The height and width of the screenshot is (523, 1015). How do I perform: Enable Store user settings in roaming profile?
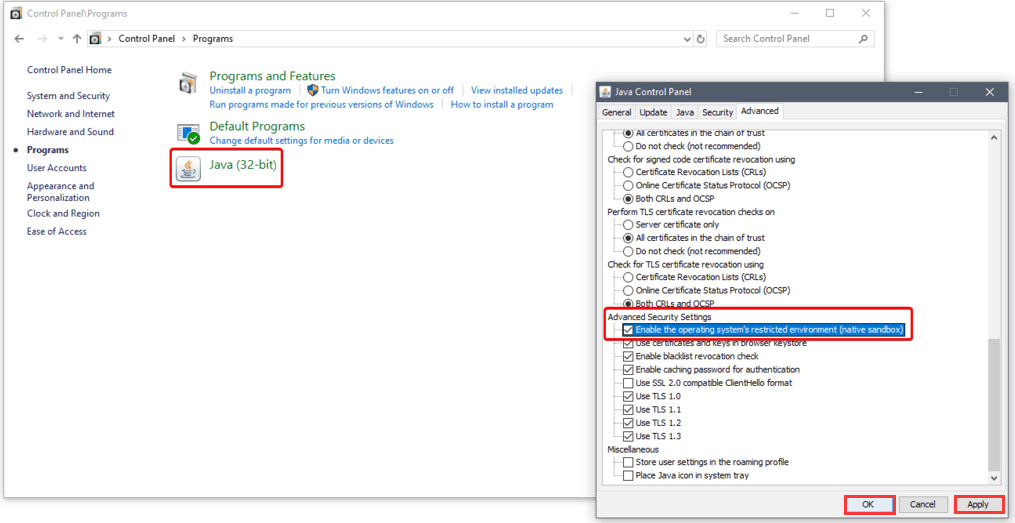628,462
